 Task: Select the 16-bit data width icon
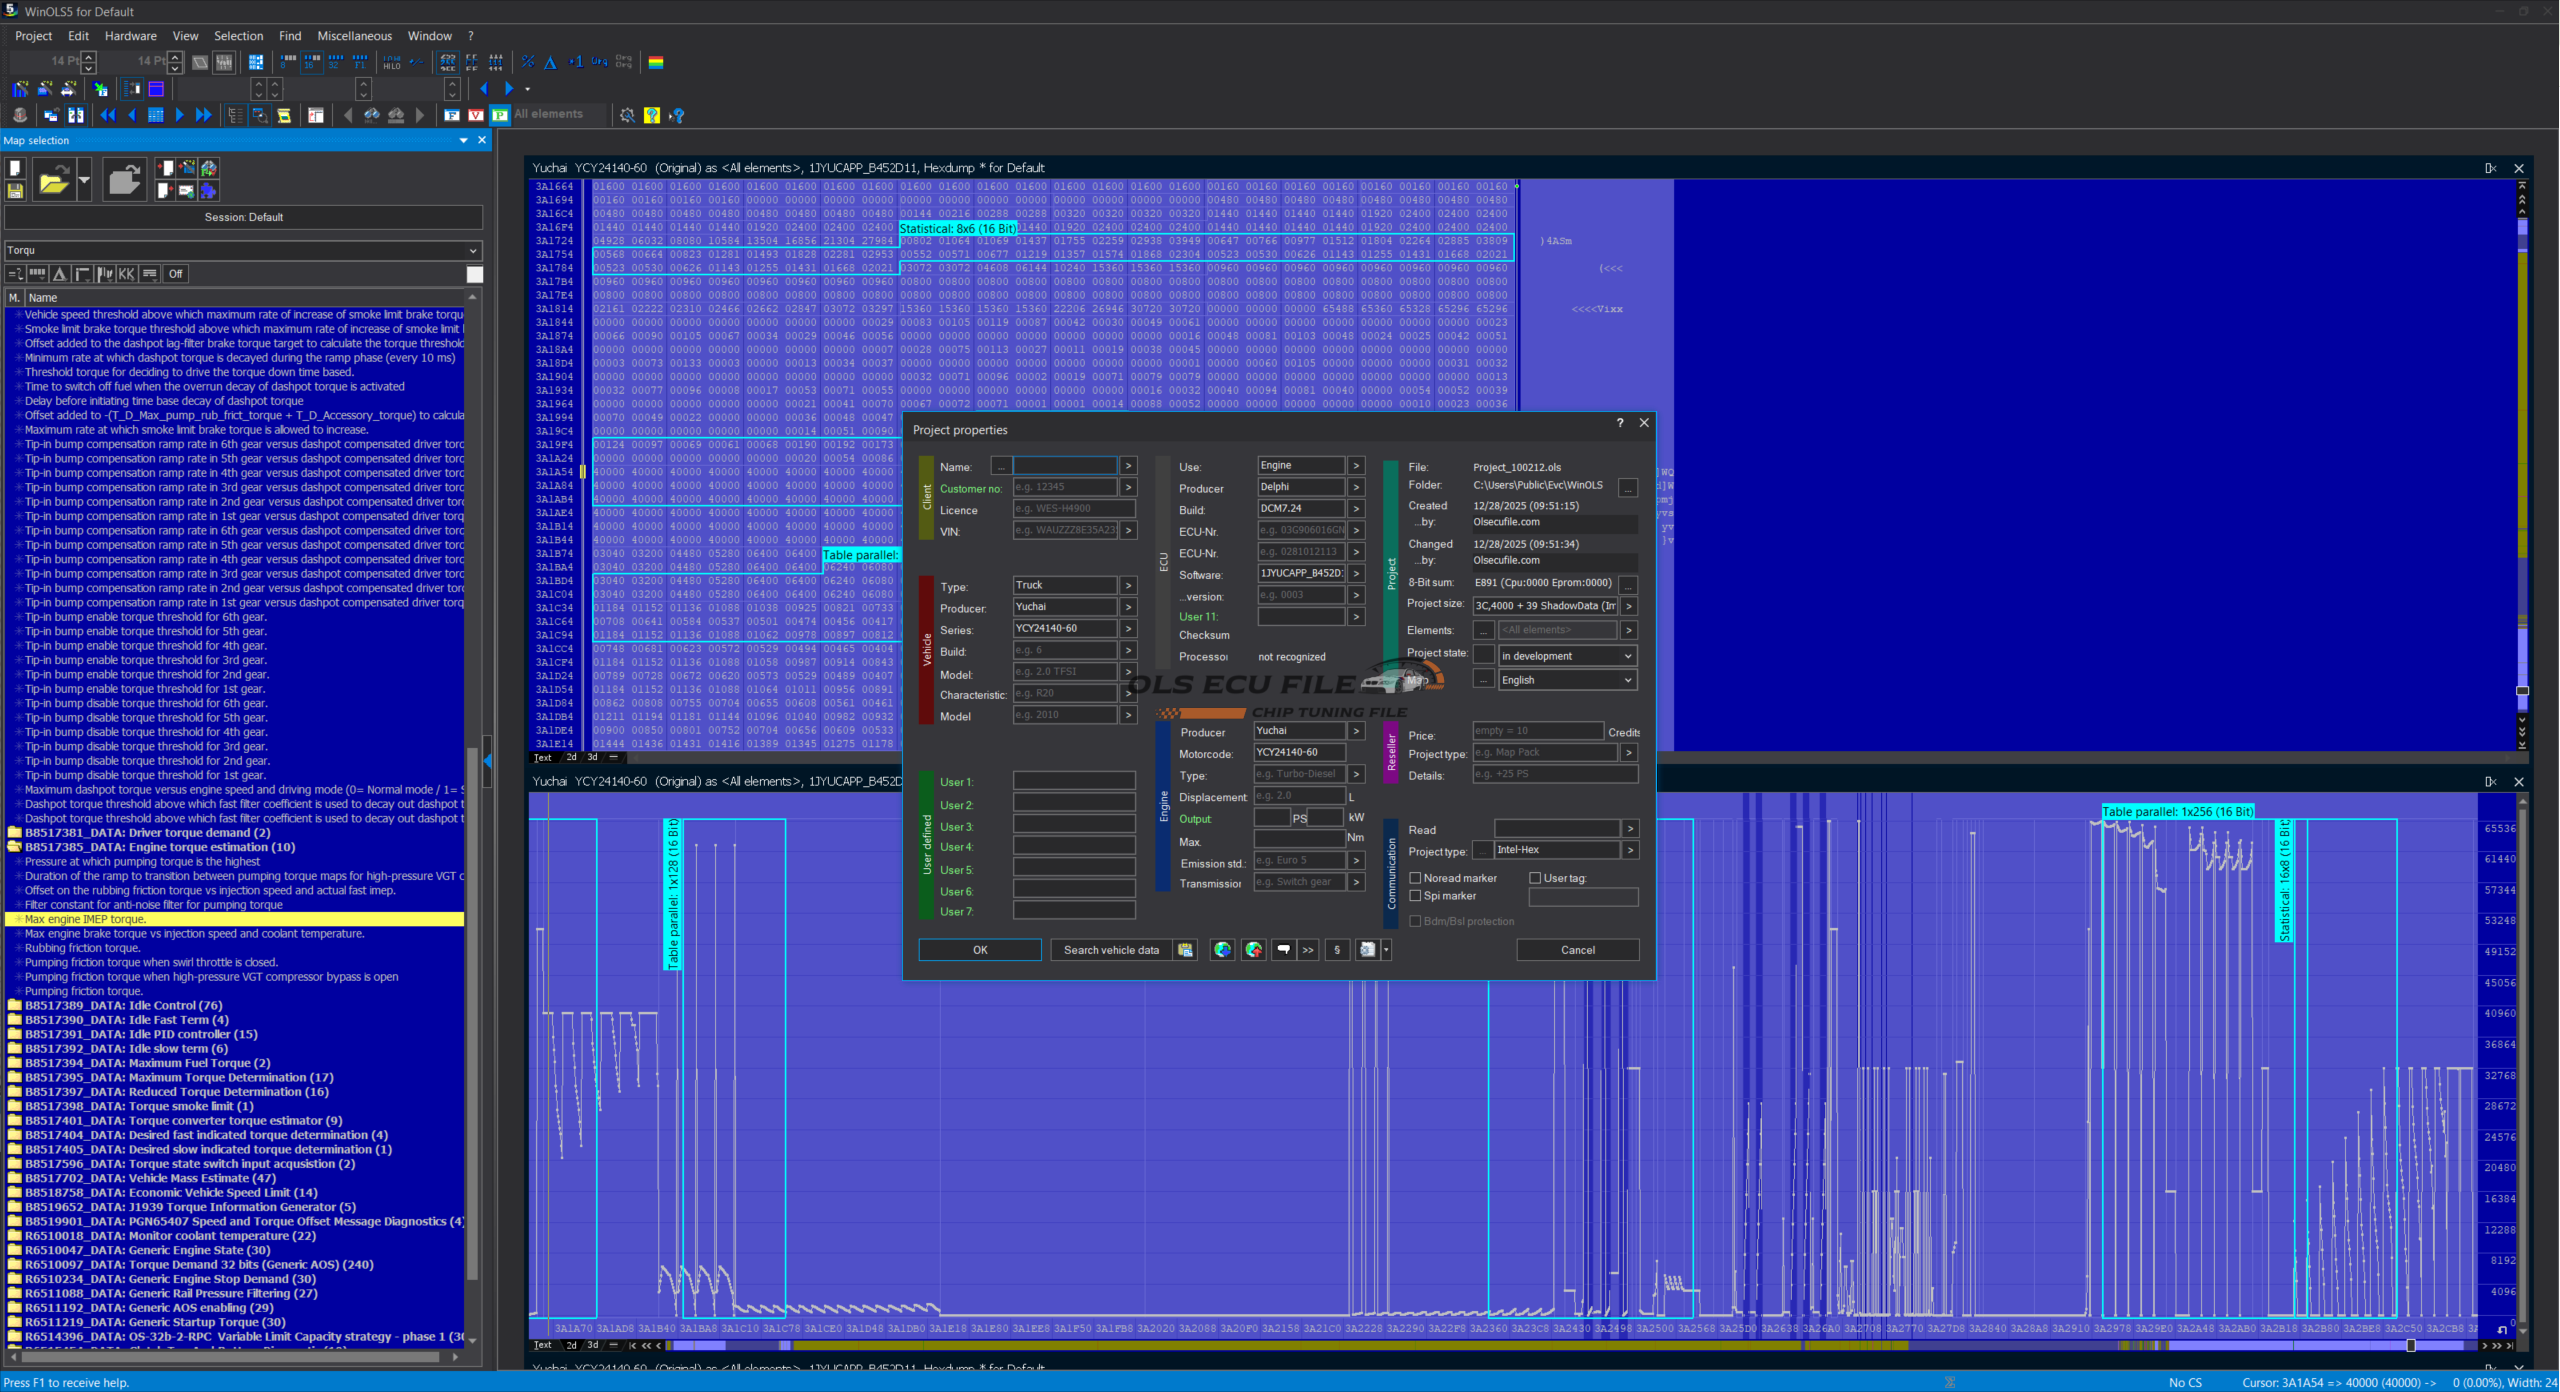click(x=312, y=62)
